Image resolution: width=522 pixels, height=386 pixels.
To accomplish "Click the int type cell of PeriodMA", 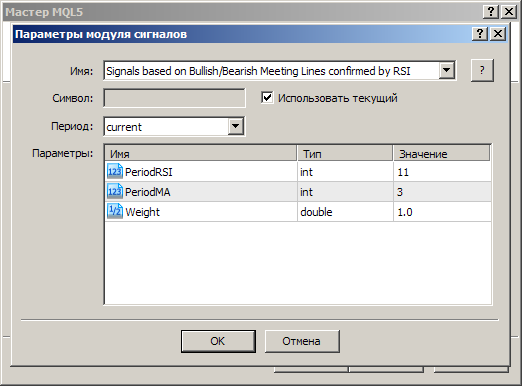I will pos(345,192).
